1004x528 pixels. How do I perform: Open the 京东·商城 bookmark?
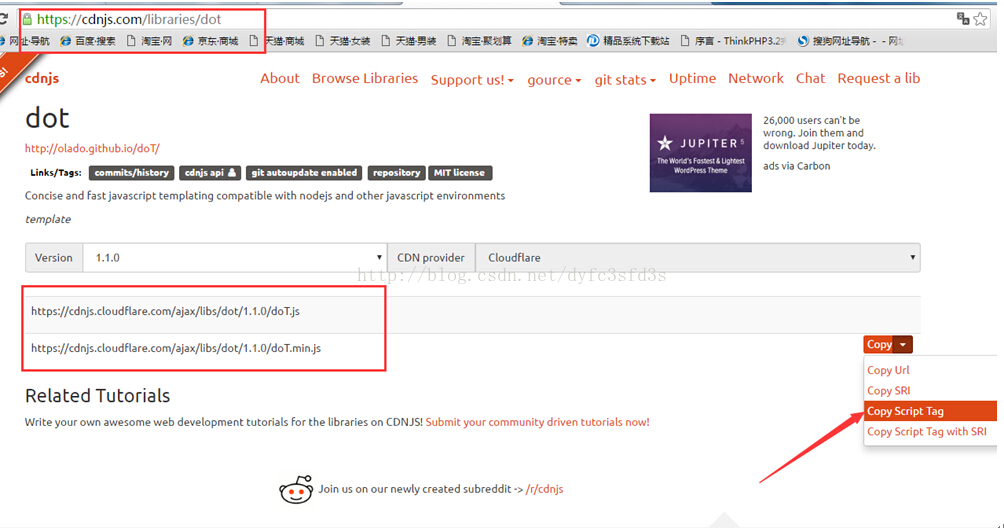210,41
